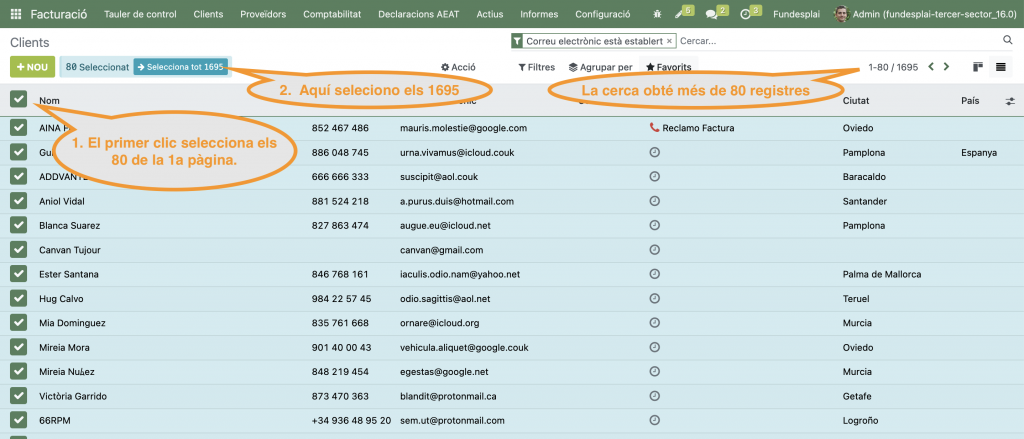The width and height of the screenshot is (1024, 439).
Task: Expand the Agrupar per dropdown
Action: pos(600,67)
